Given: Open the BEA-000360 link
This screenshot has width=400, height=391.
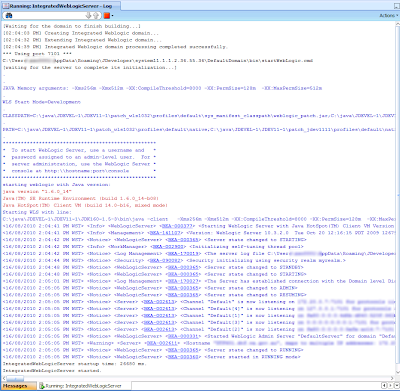Looking at the screenshot, I should (x=184, y=357).
